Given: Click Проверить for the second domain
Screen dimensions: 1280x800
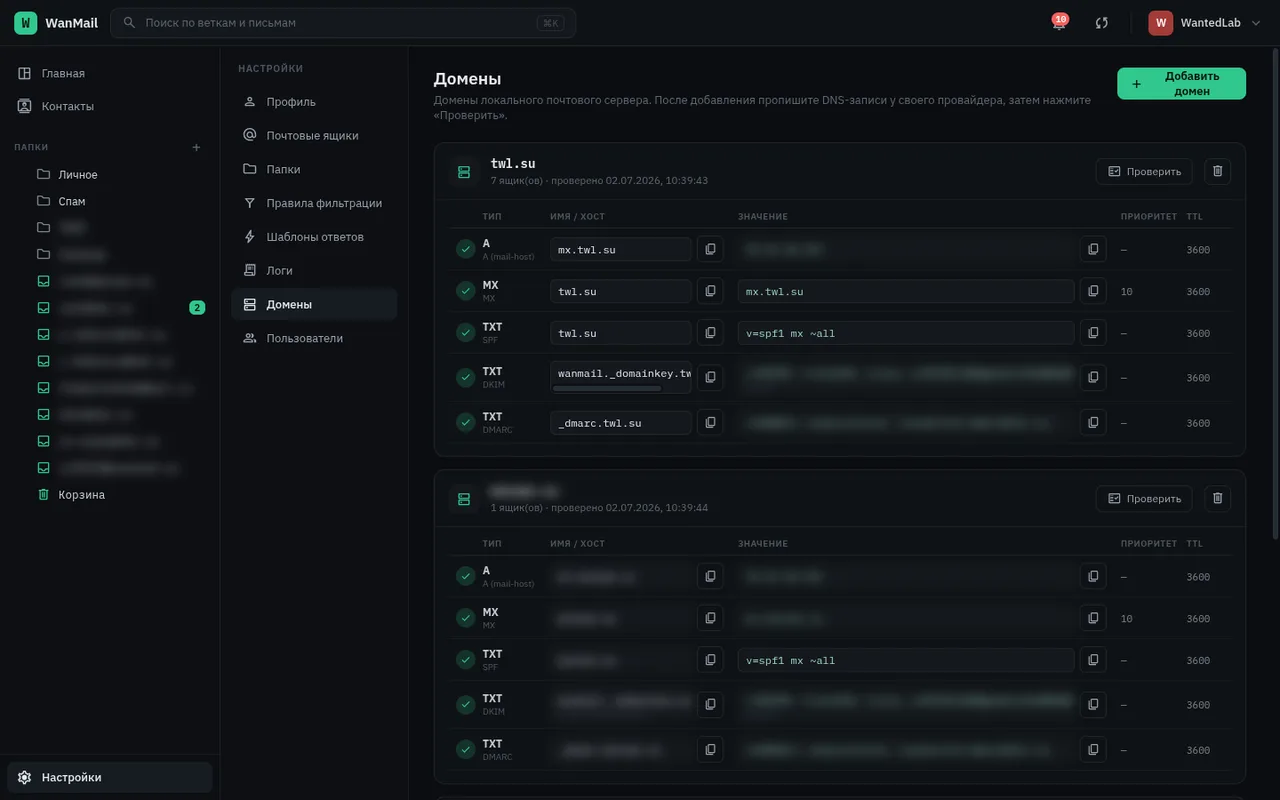Looking at the screenshot, I should click(x=1144, y=498).
